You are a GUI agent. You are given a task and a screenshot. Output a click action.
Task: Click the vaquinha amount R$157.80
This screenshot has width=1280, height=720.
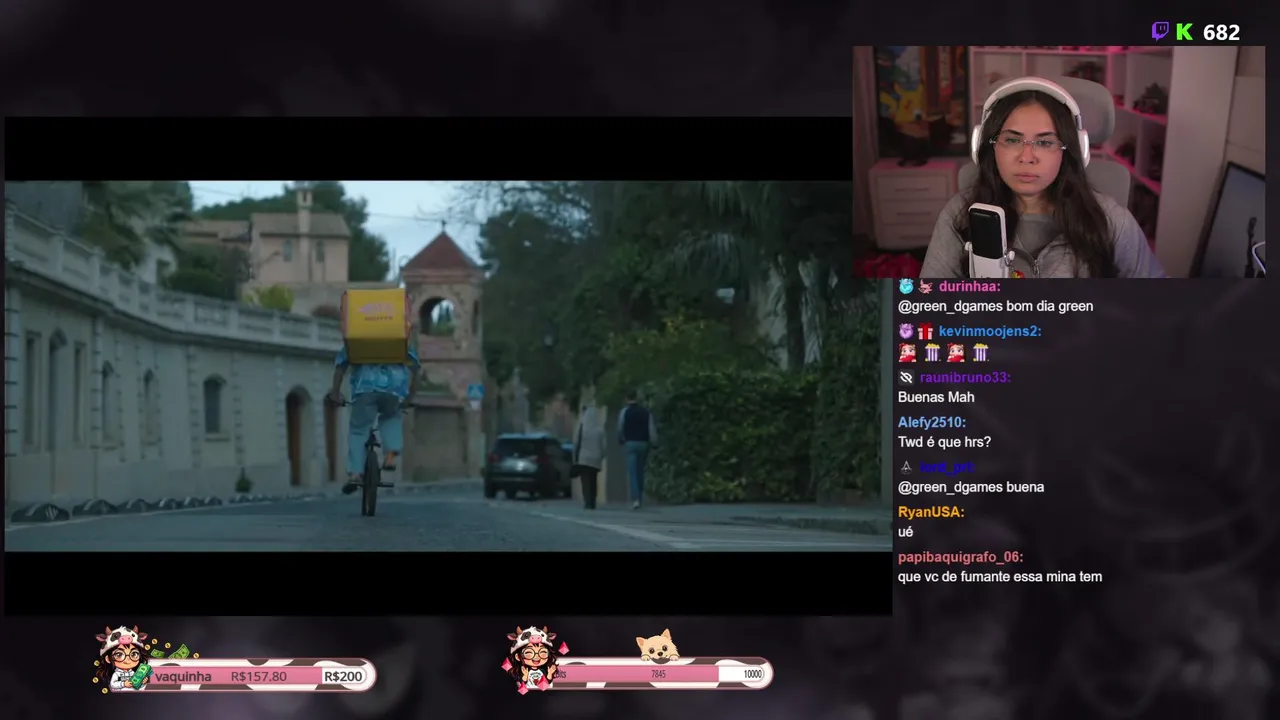point(258,677)
